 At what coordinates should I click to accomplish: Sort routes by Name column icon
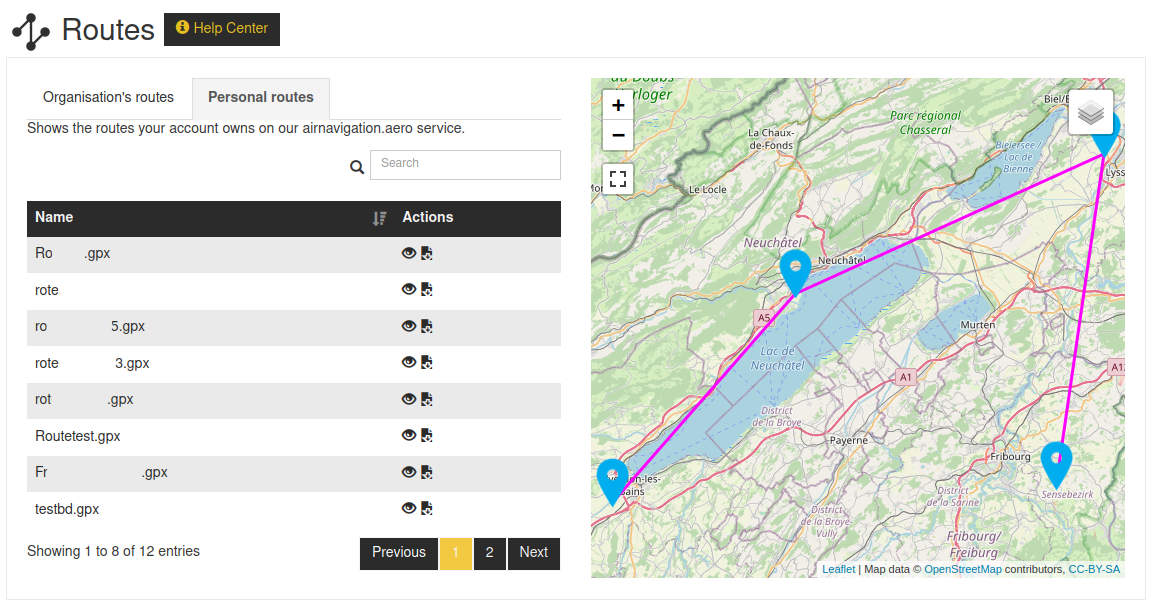coord(380,218)
